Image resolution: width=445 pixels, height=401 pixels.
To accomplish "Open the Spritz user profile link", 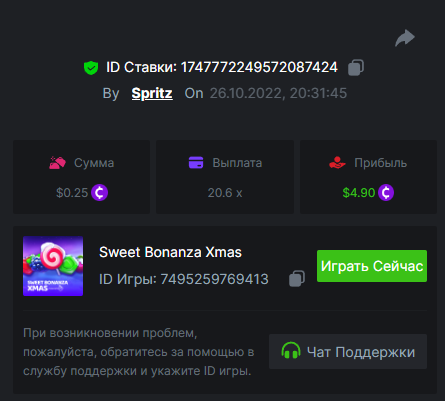I will [152, 93].
